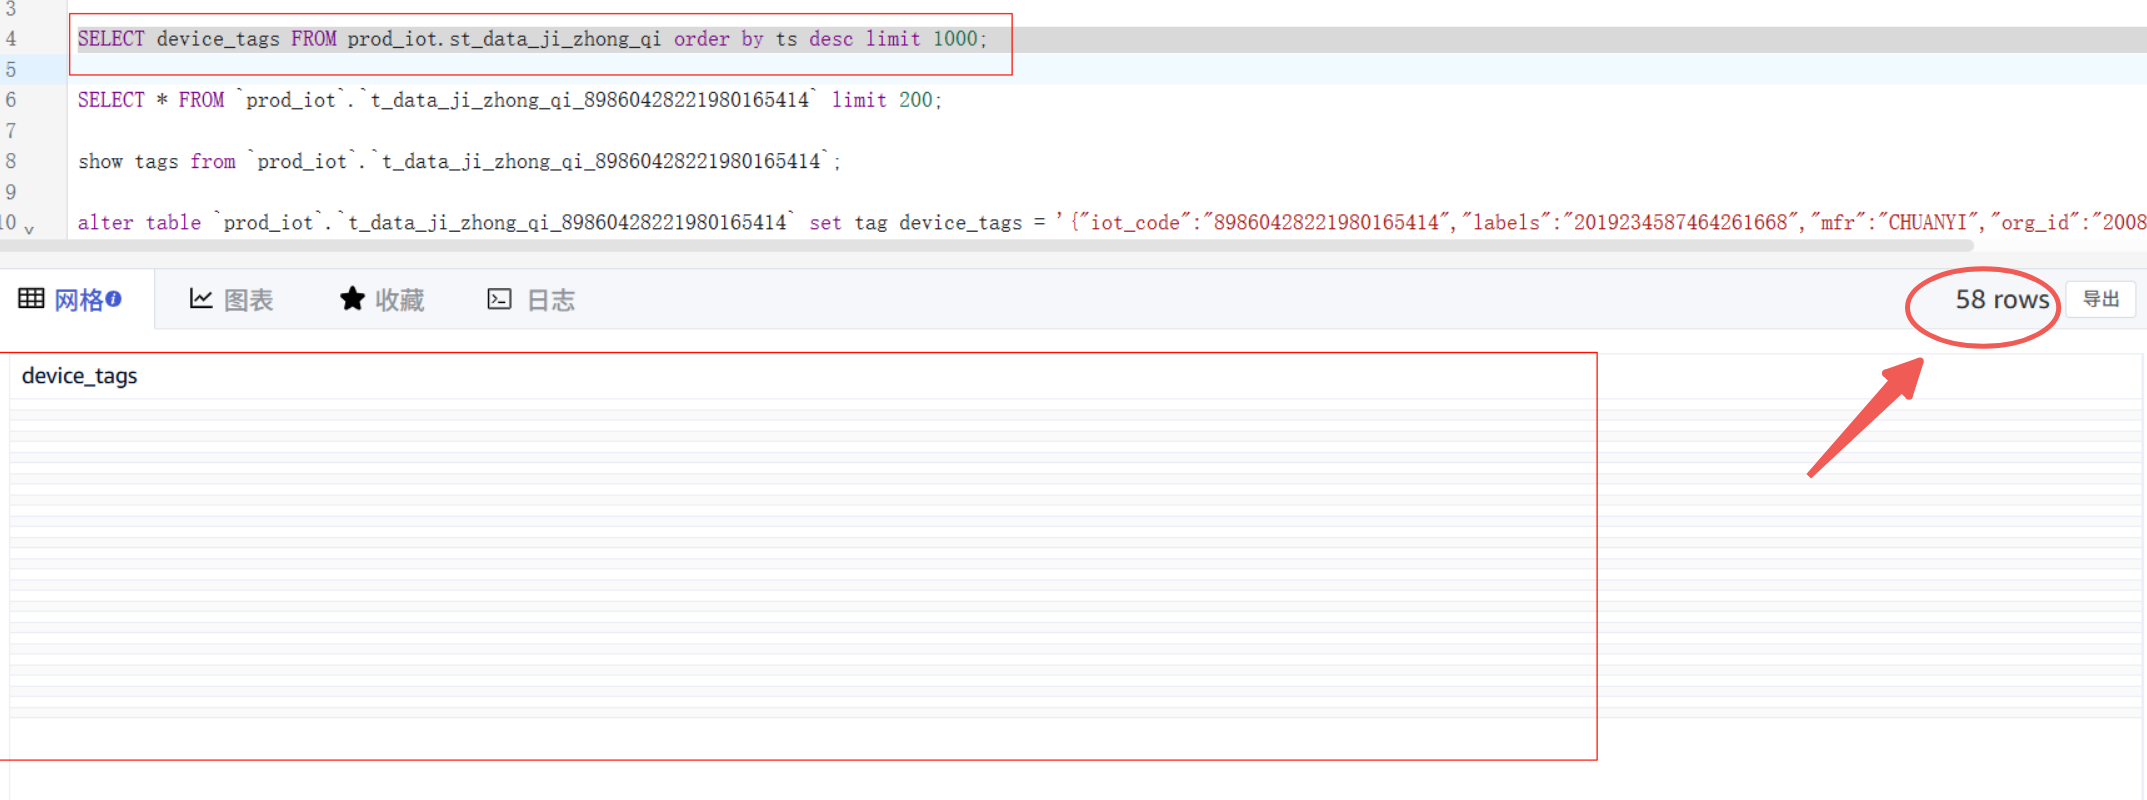The image size is (2147, 800).
Task: Click the 58 rows count label
Action: point(2002,299)
